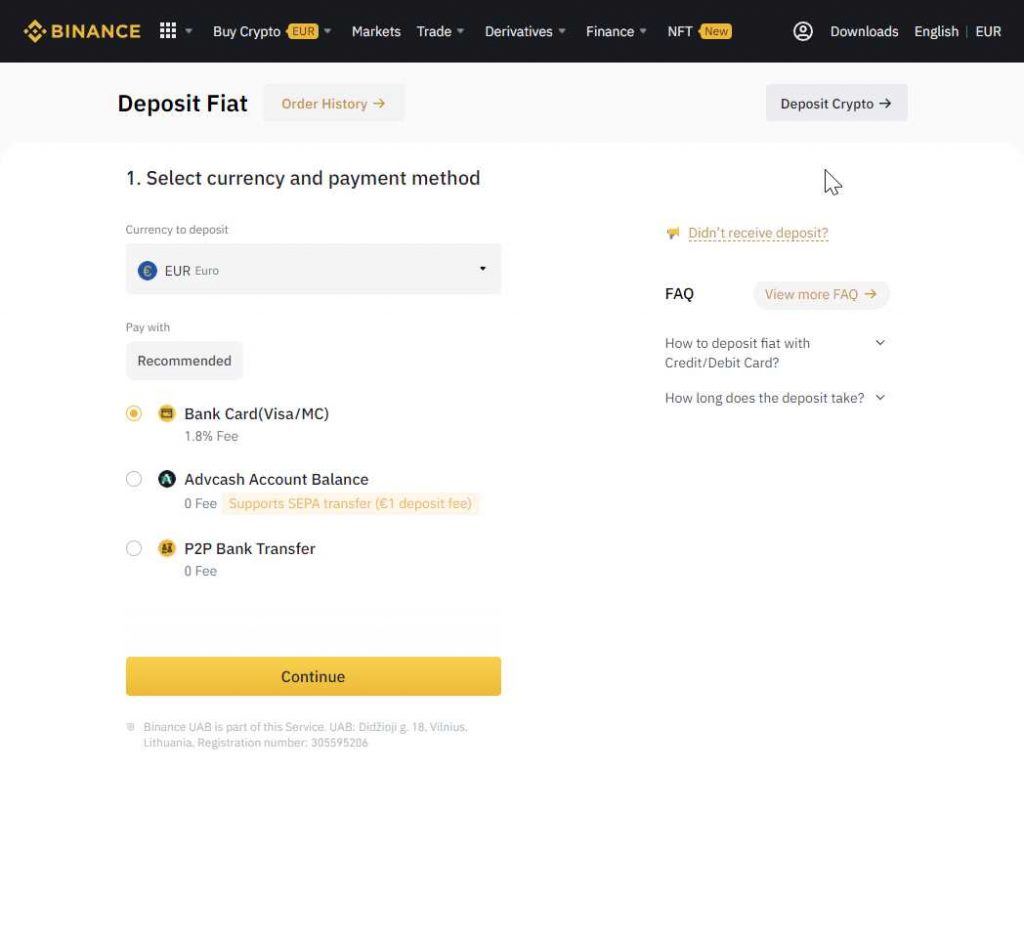The width and height of the screenshot is (1024, 945).
Task: Select Bank Card(Visa/MC) radio button
Action: pos(134,413)
